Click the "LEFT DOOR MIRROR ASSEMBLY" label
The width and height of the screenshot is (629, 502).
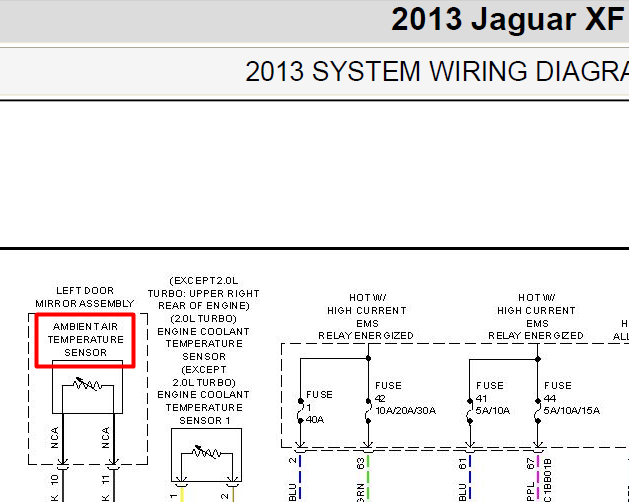point(85,297)
